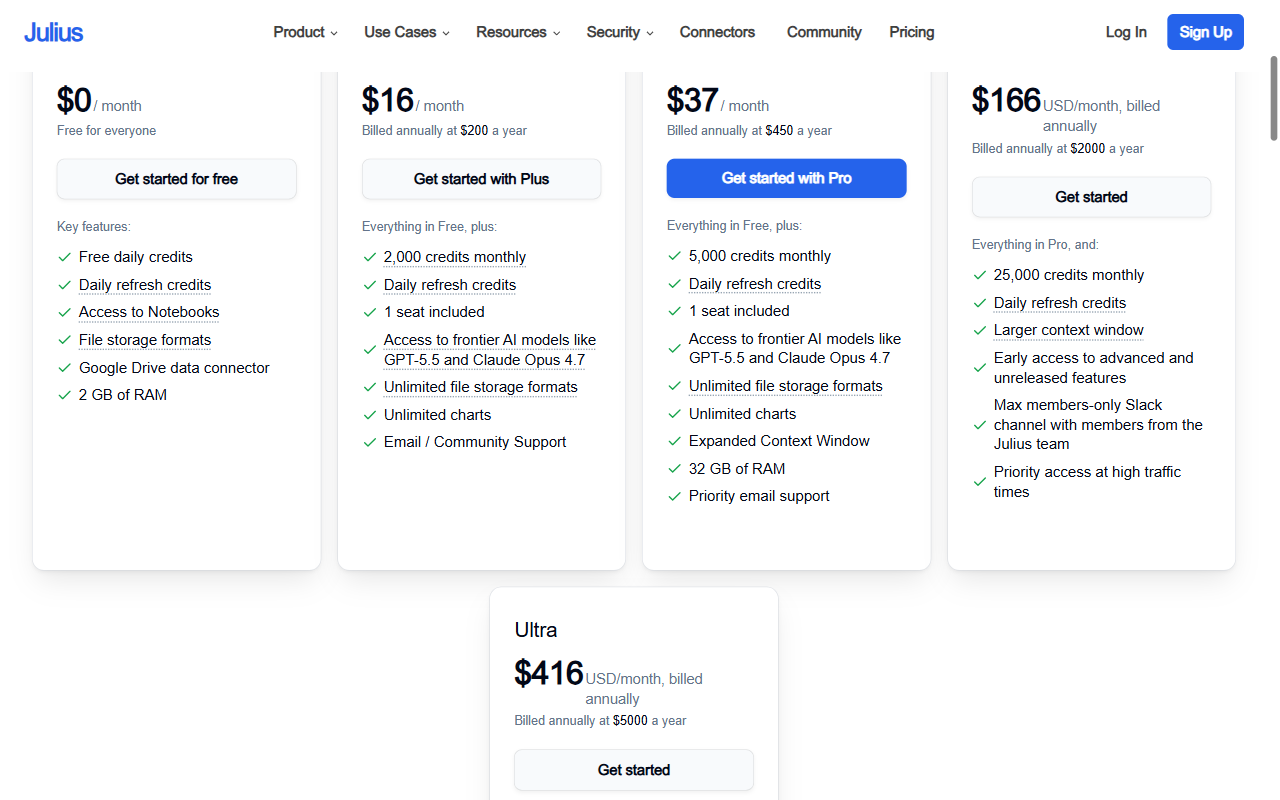Screen dimensions: 1280x800
Task: Click the Sign Up button
Action: 1205,32
